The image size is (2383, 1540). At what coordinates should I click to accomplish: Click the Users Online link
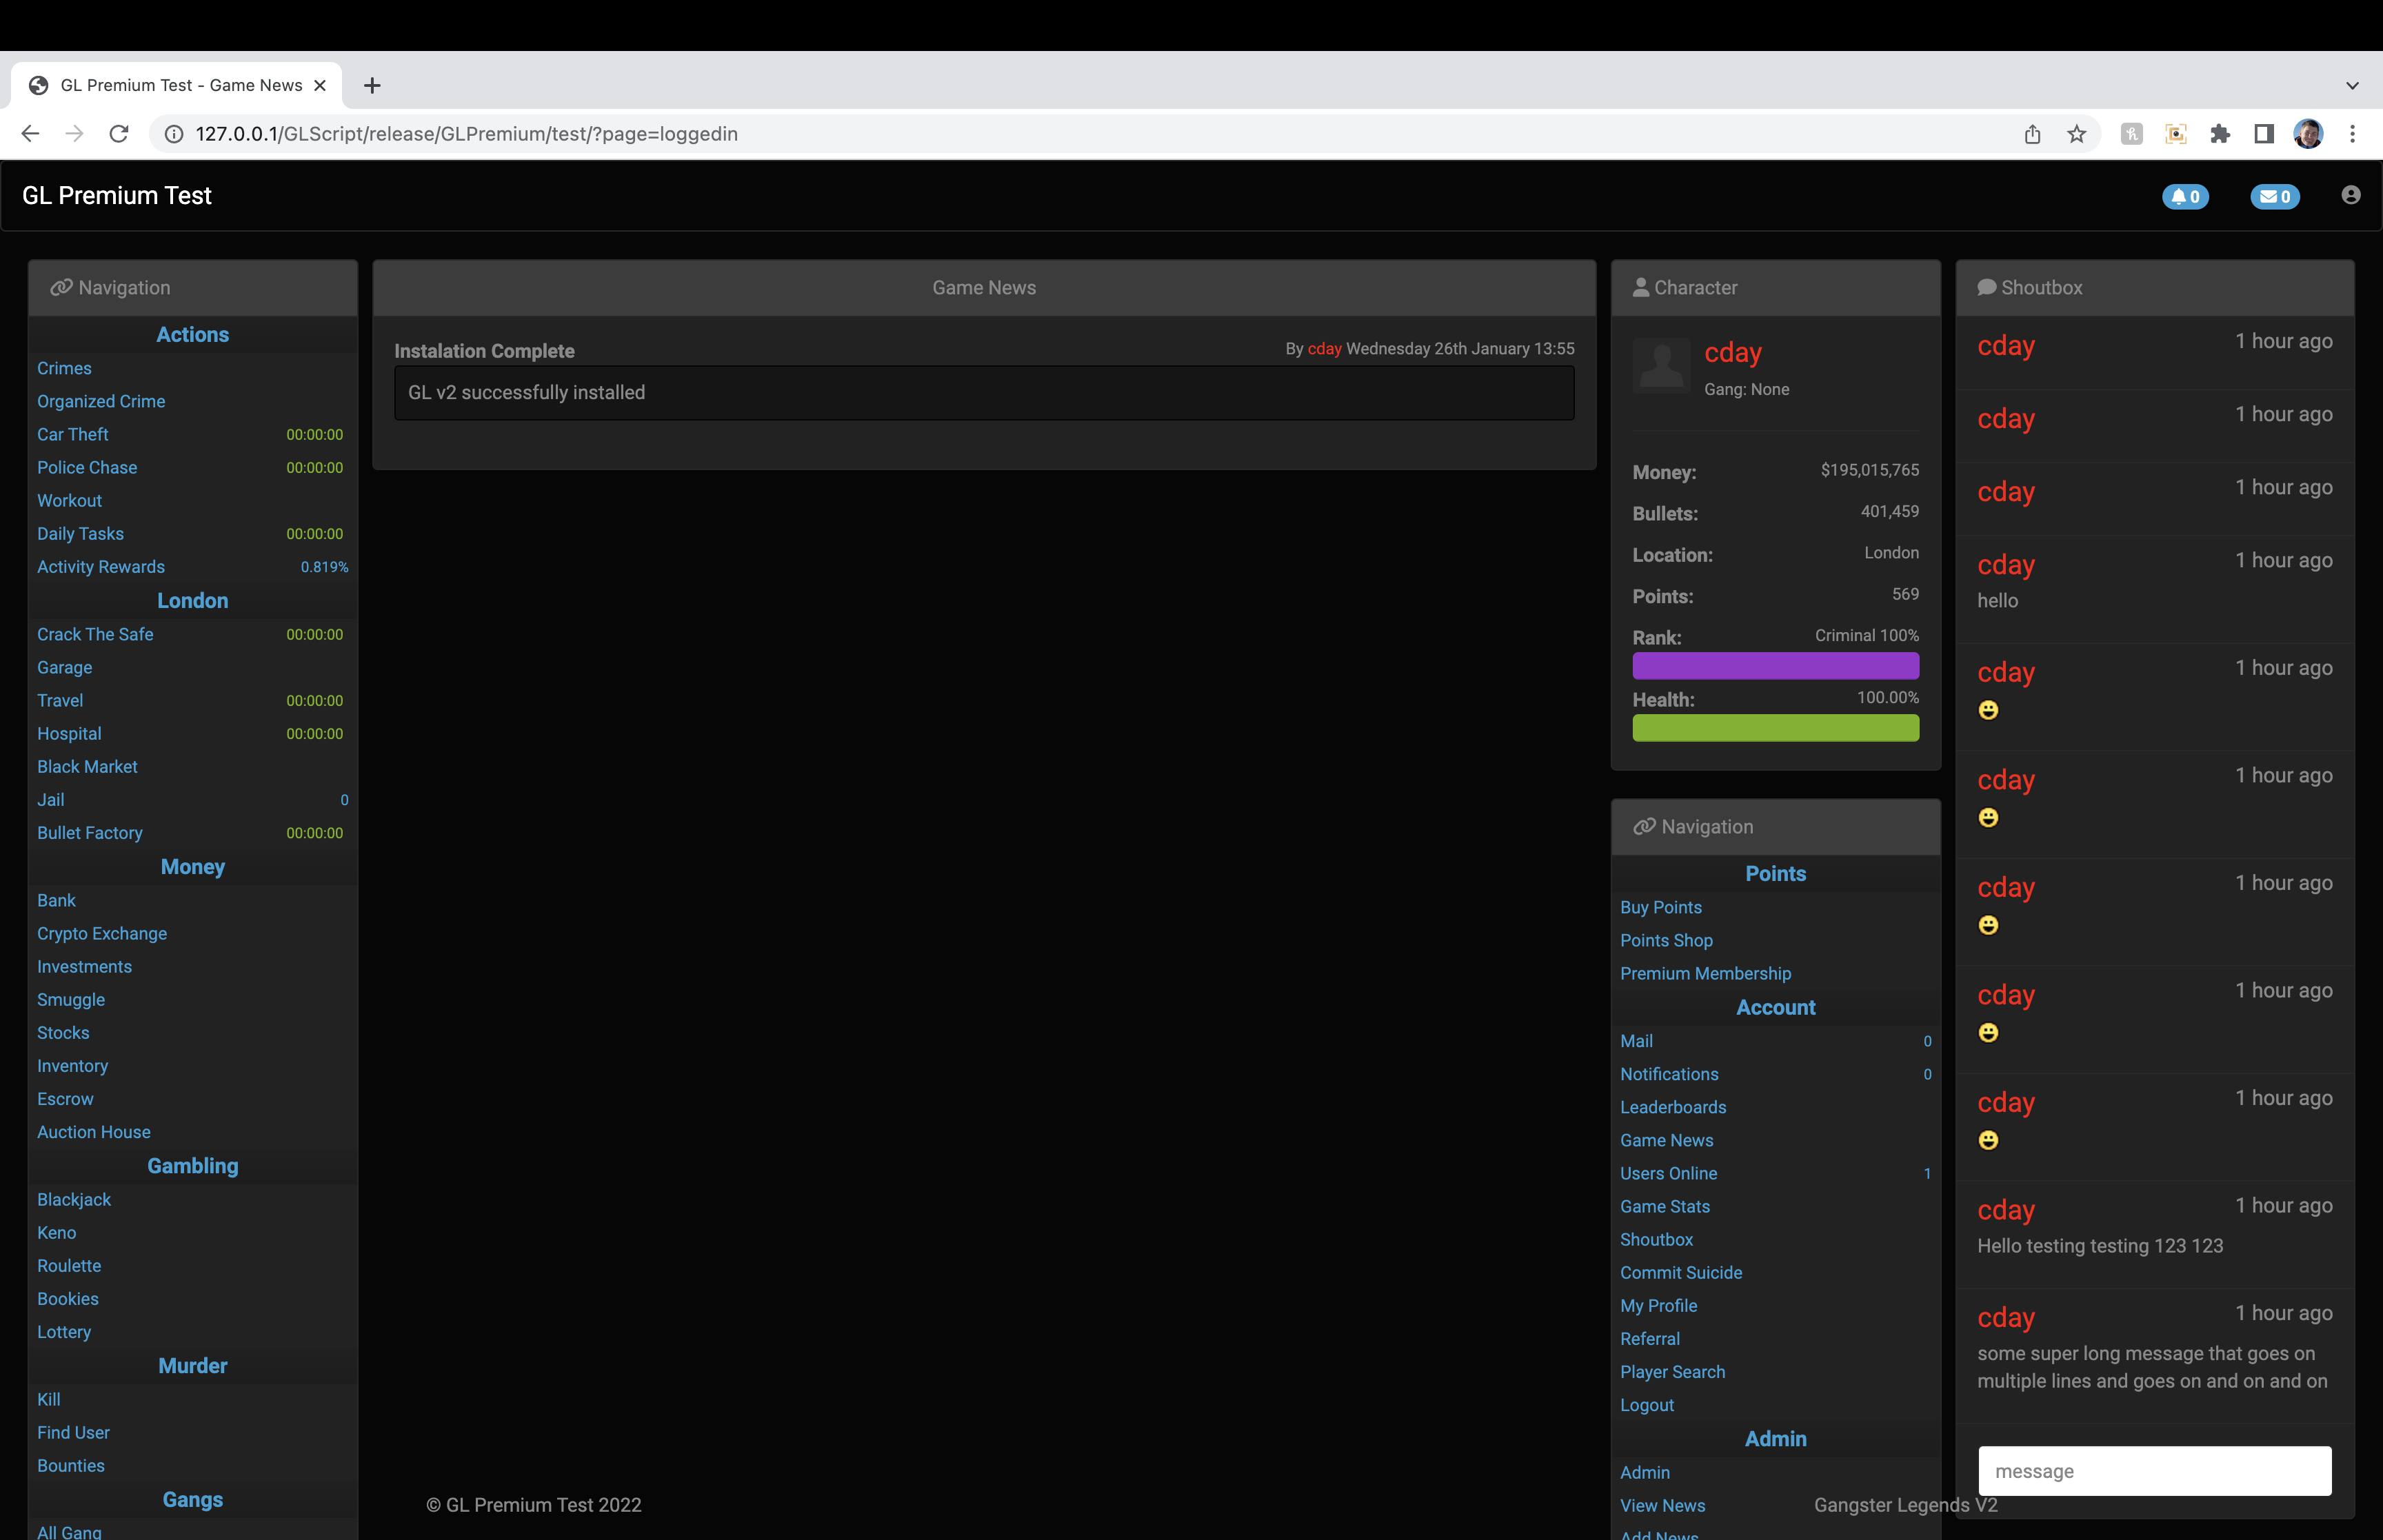(1668, 1173)
